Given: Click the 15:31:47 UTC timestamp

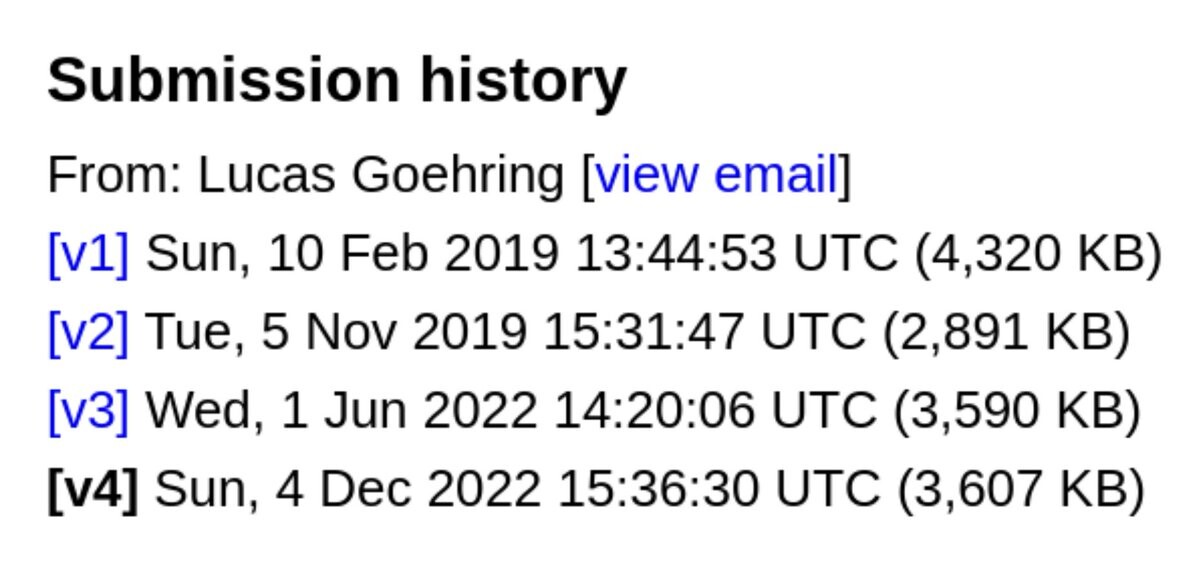Looking at the screenshot, I should [x=705, y=332].
